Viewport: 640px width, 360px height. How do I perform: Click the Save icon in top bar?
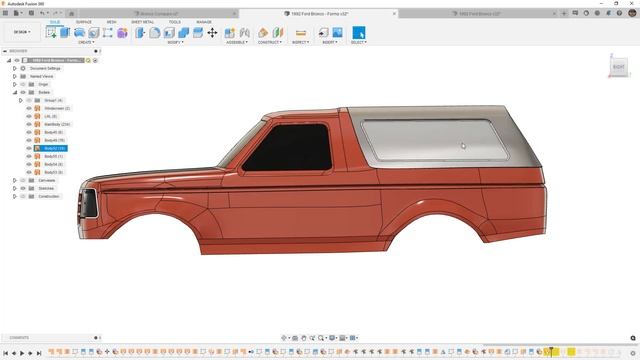[31, 13]
